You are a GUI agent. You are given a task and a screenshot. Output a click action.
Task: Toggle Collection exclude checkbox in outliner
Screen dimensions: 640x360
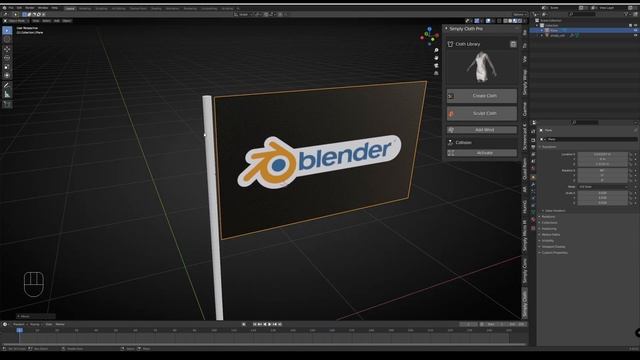630,25
